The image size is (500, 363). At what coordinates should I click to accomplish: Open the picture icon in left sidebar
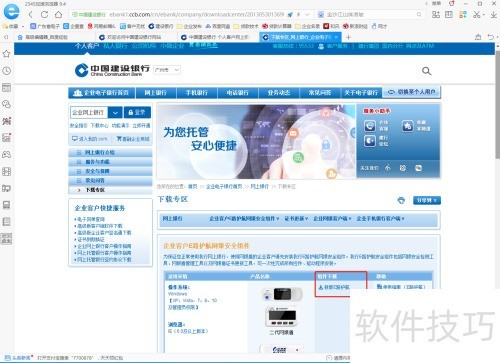[x=6, y=137]
